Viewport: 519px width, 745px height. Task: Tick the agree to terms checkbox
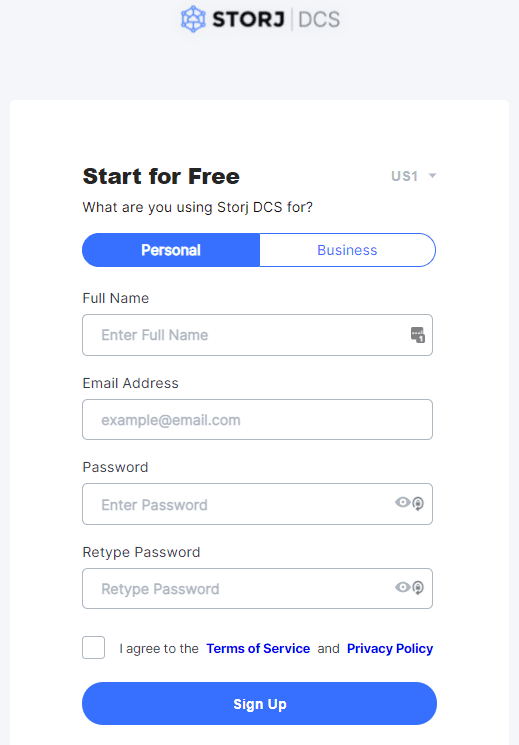pos(94,648)
